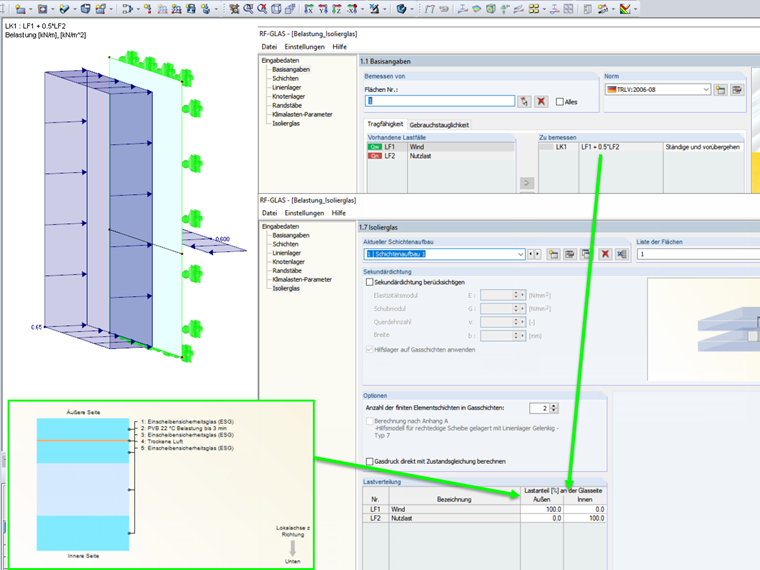Click the yellow four-window arrangement toolbar icon
The width and height of the screenshot is (760, 570).
(x=534, y=8)
